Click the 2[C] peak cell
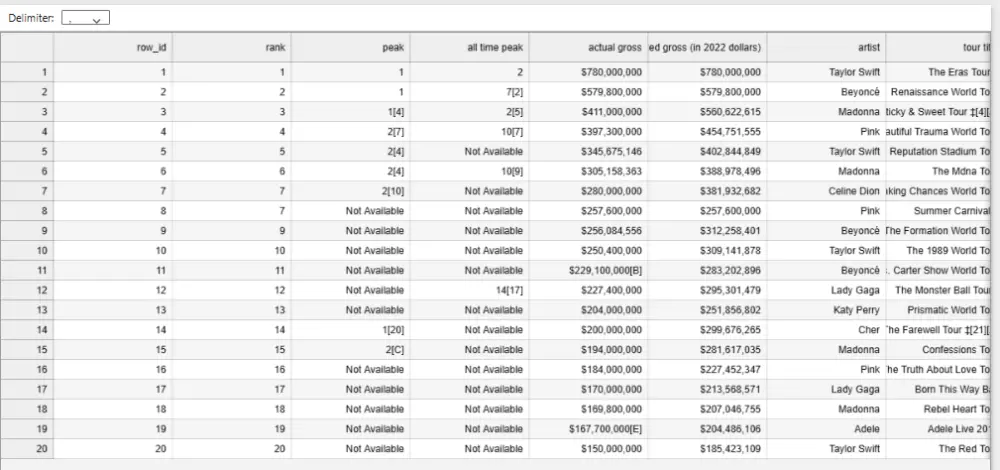The width and height of the screenshot is (1000, 470). [x=350, y=349]
